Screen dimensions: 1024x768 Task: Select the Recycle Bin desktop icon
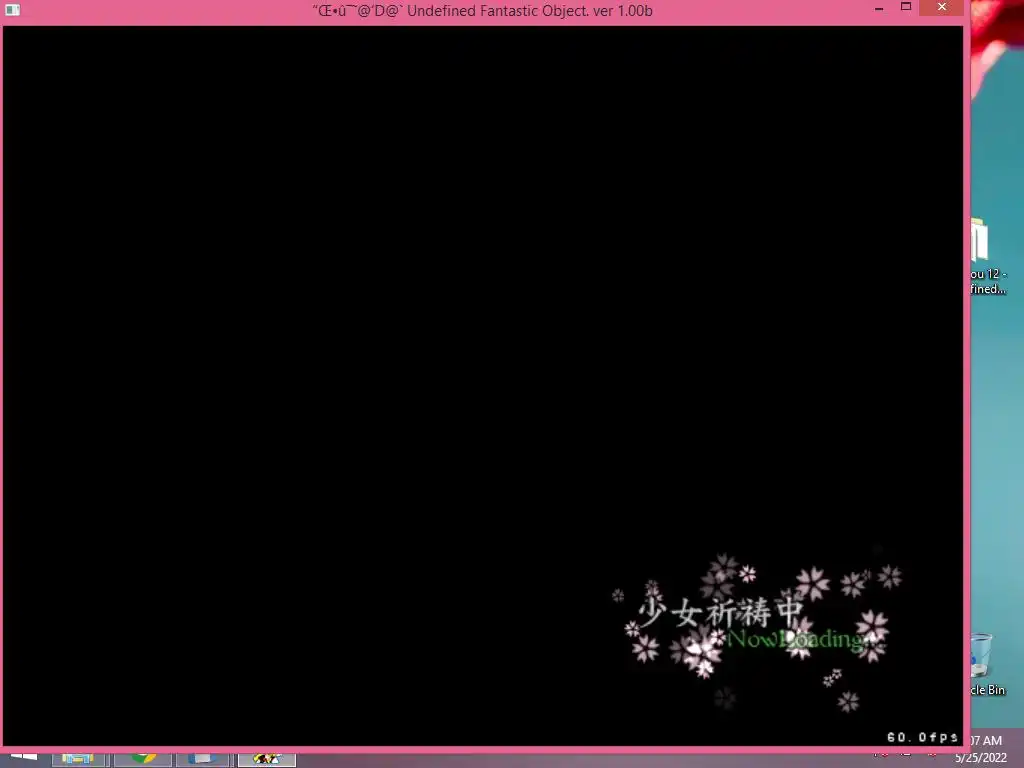(986, 664)
